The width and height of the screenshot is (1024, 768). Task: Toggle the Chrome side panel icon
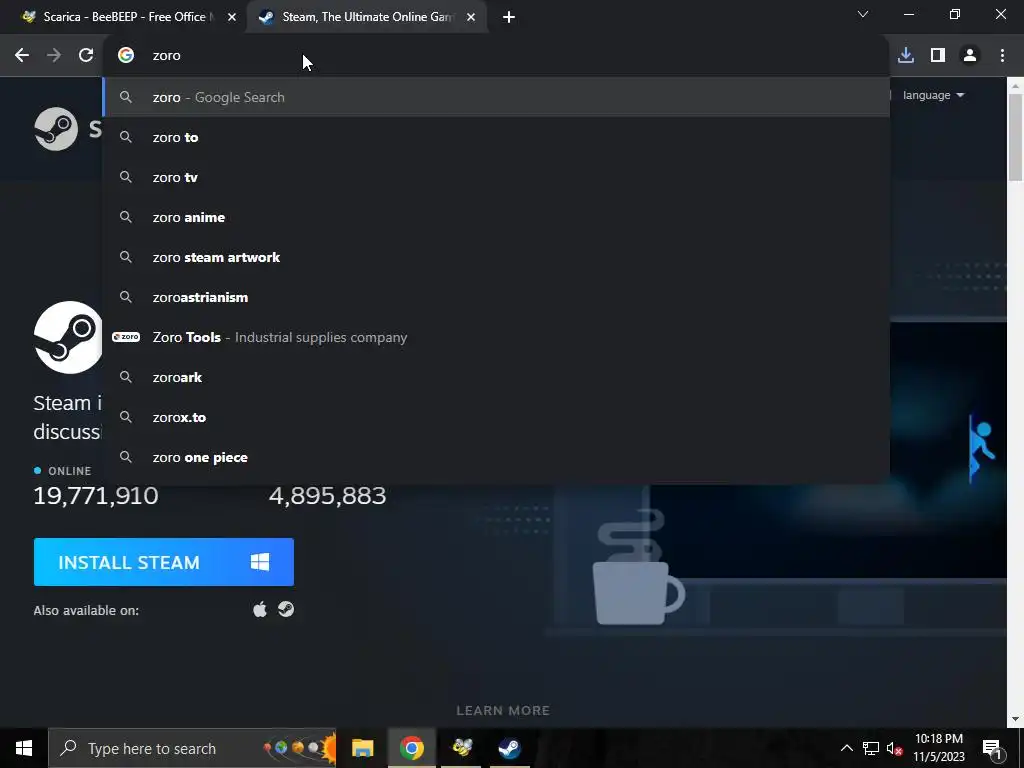coord(938,56)
